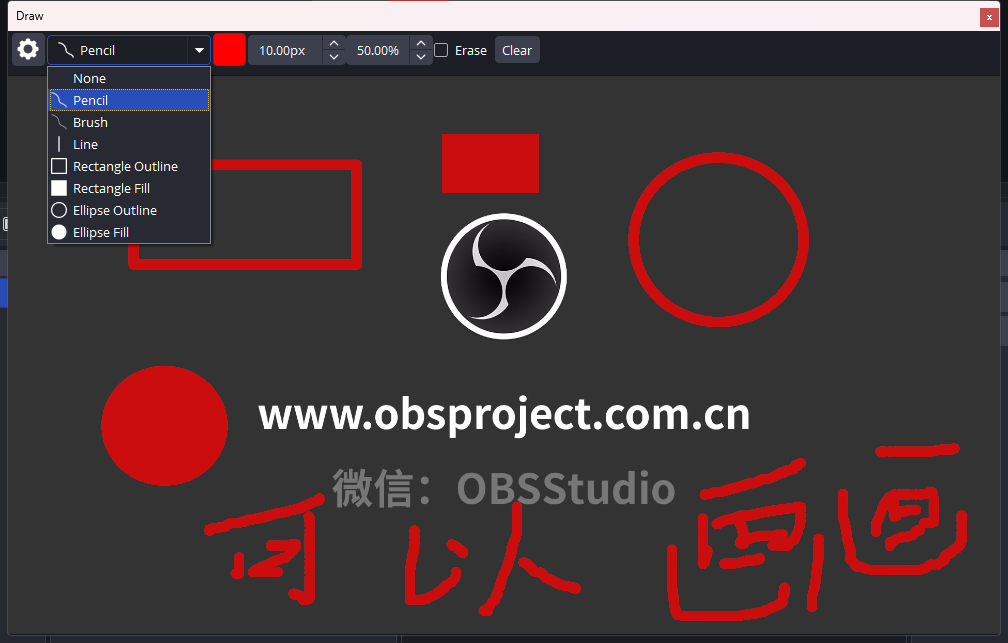The width and height of the screenshot is (1008, 643).
Task: Select None from the tool list
Action: pyautogui.click(x=129, y=78)
